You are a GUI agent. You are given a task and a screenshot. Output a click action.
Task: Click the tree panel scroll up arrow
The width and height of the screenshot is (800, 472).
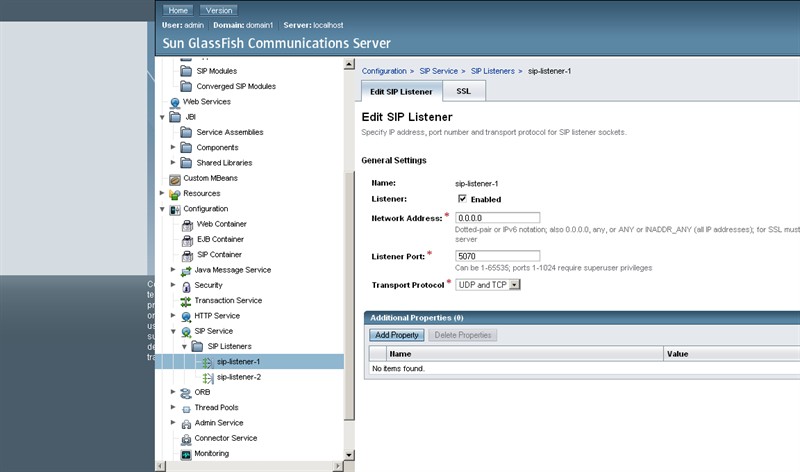tap(349, 64)
